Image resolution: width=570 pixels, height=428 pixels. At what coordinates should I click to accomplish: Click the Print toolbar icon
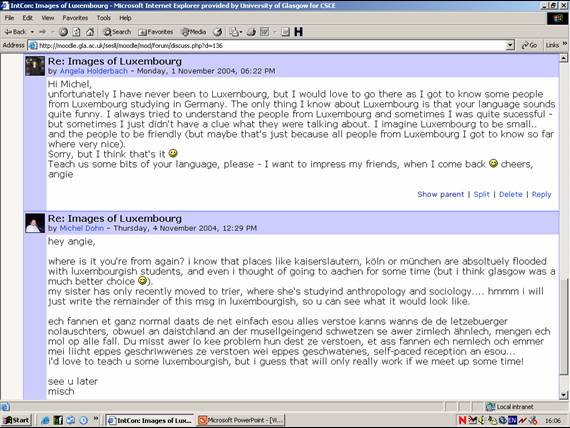(x=251, y=32)
